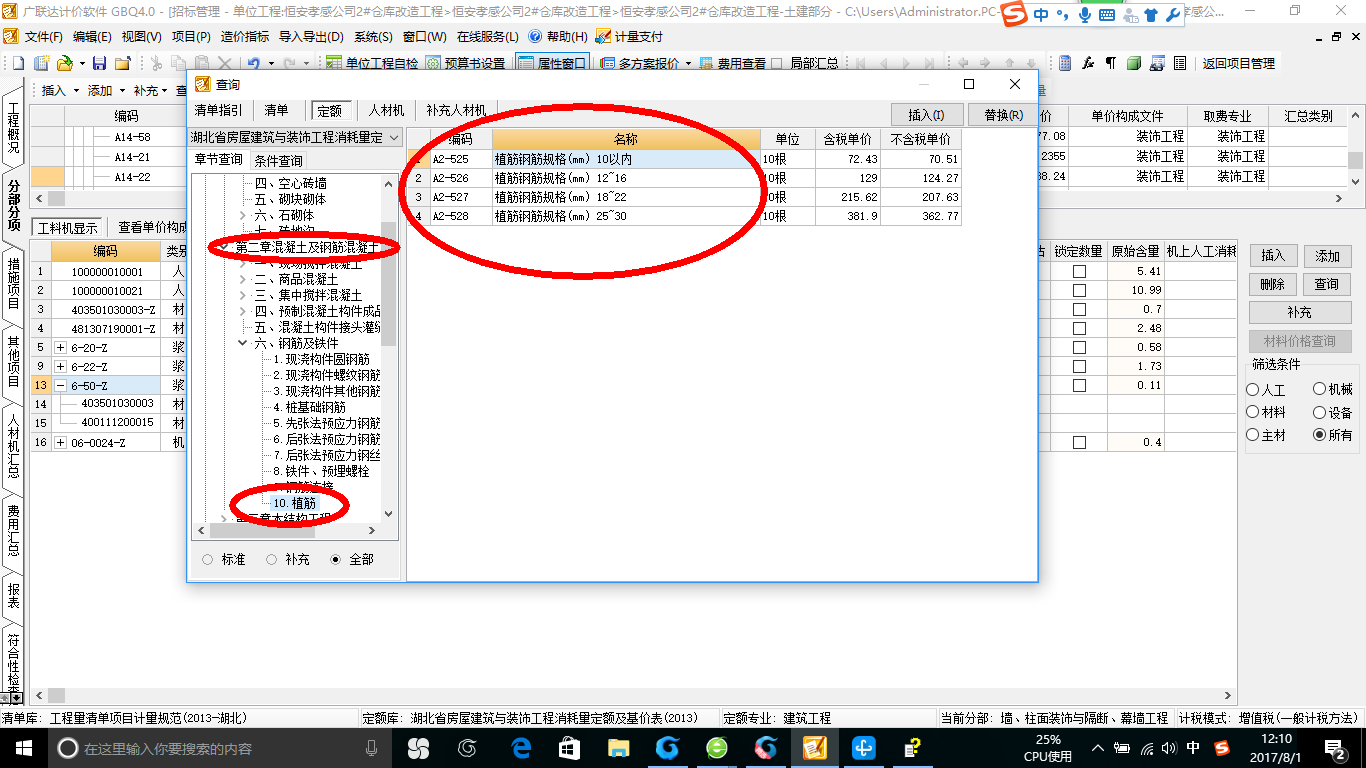This screenshot has height=768, width=1366.
Task: Select tree item 4.桩基础钢筋
Action: click(x=310, y=407)
